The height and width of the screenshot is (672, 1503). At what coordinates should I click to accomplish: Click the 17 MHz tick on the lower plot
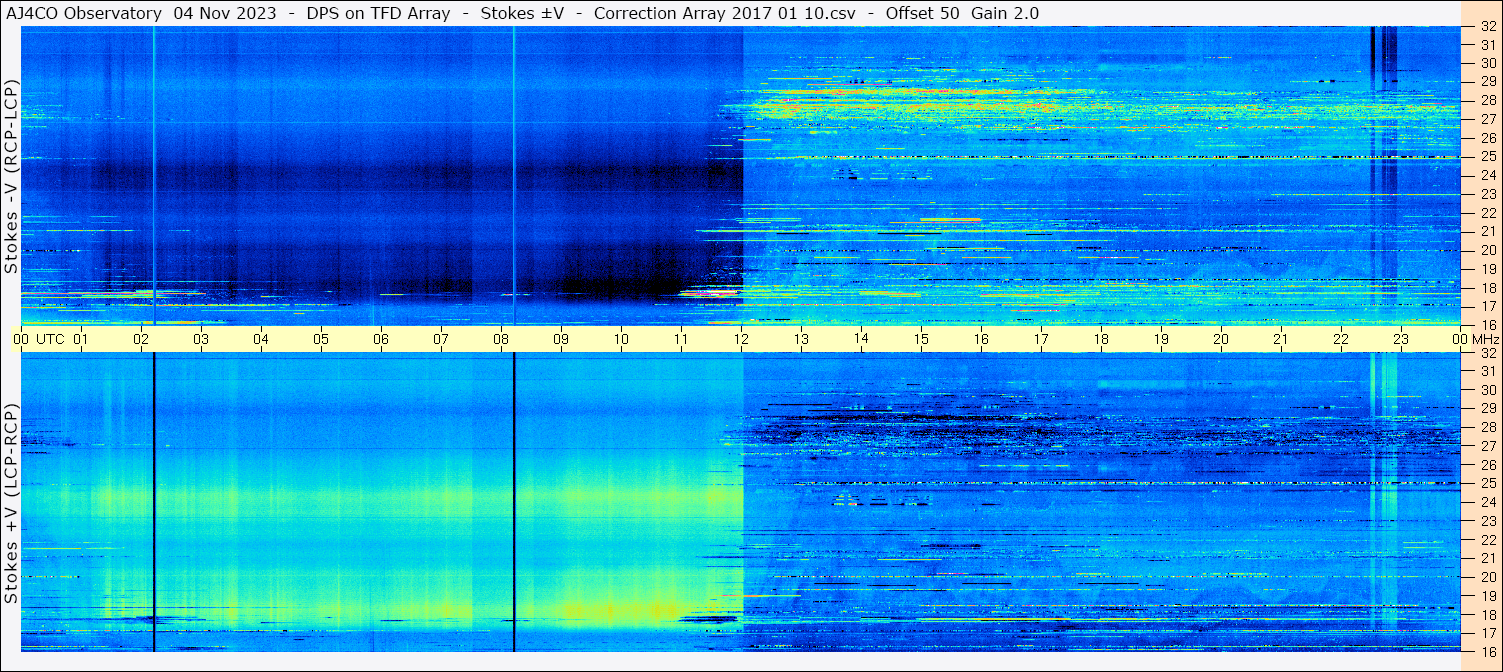(1487, 633)
